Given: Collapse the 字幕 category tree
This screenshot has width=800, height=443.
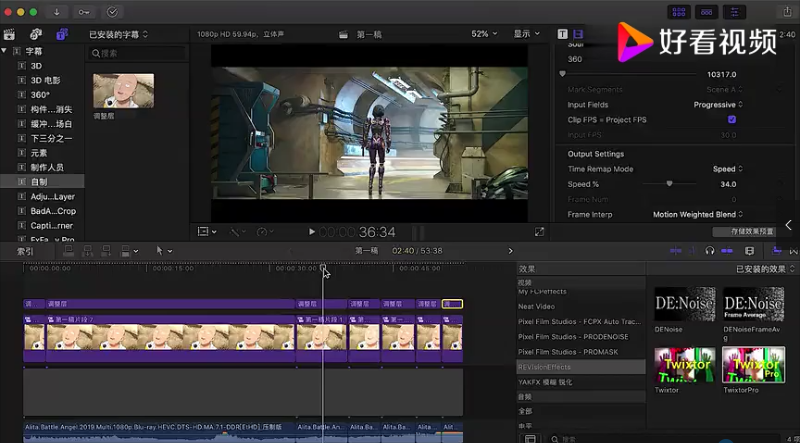Looking at the screenshot, I should tap(4, 51).
